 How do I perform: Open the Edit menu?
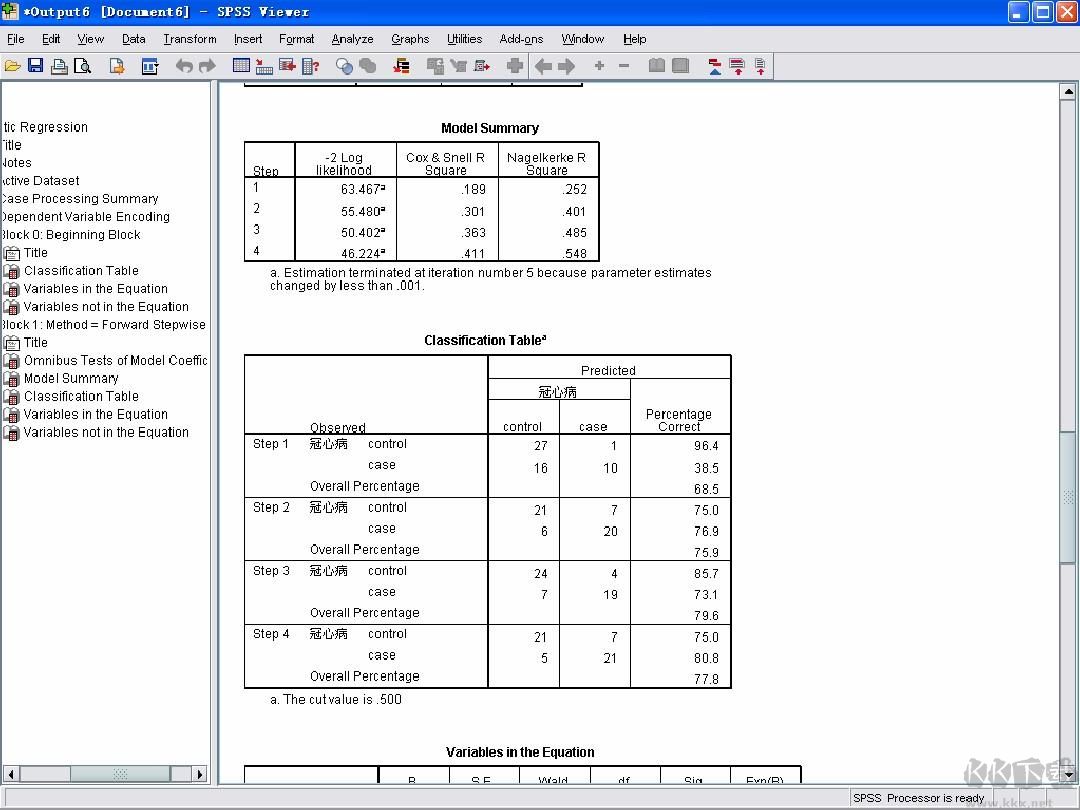[x=51, y=39]
